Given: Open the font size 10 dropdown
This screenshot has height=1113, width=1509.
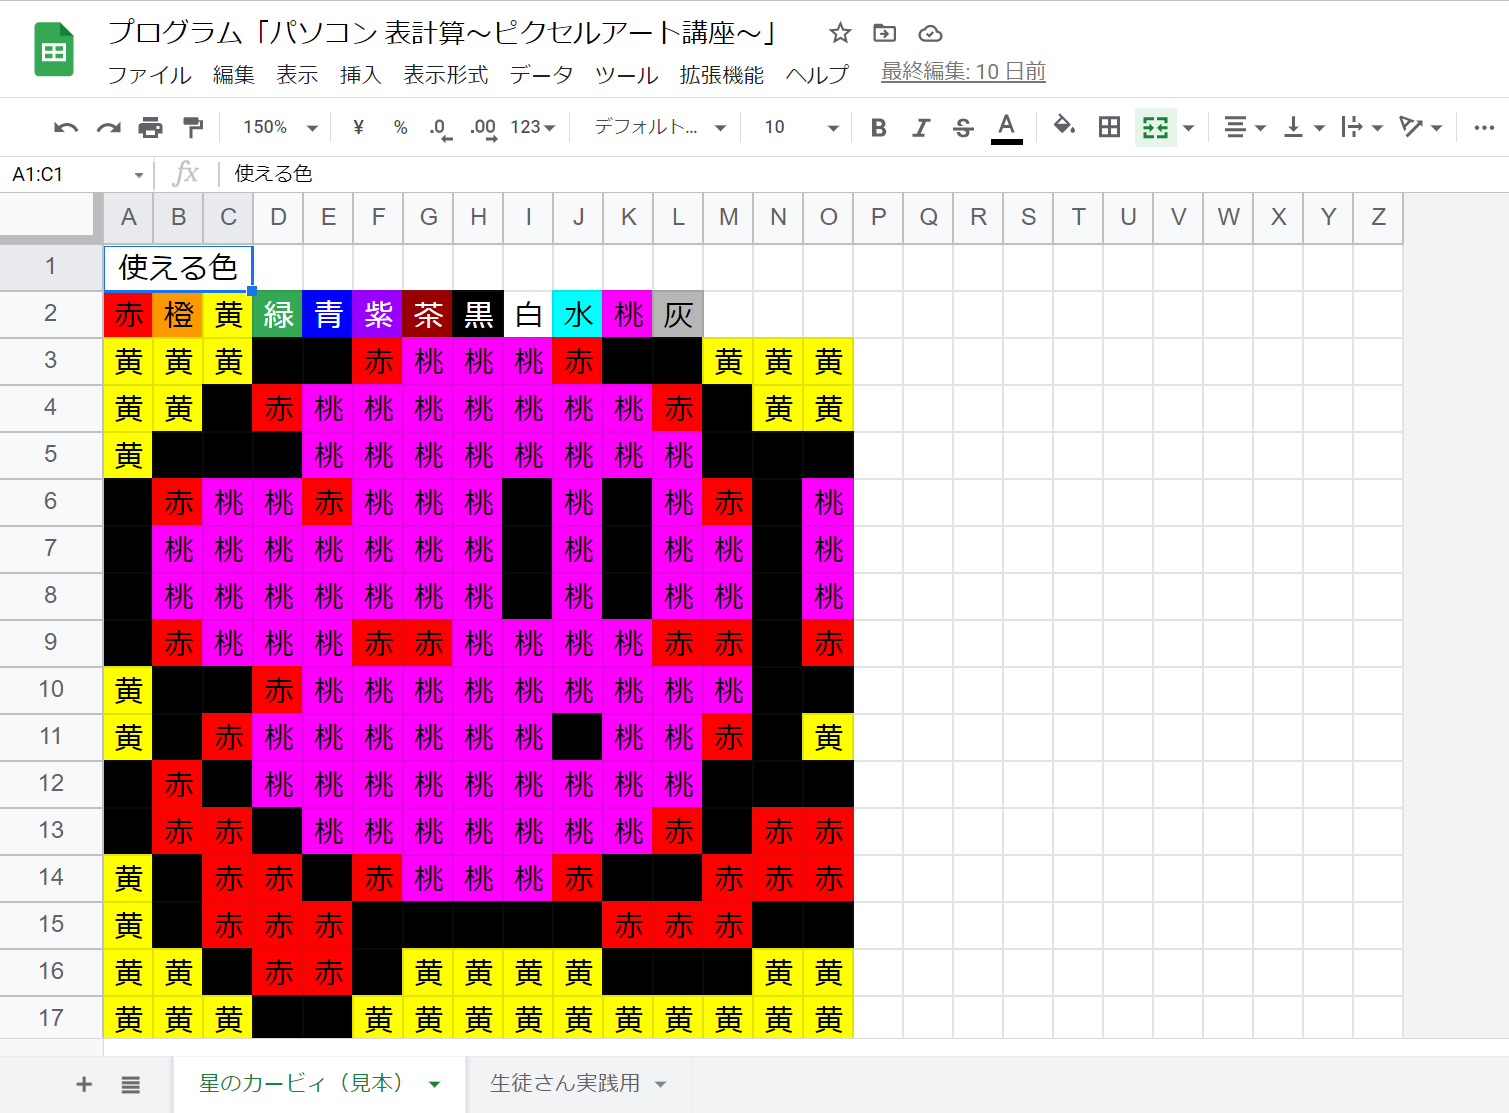Looking at the screenshot, I should [801, 127].
